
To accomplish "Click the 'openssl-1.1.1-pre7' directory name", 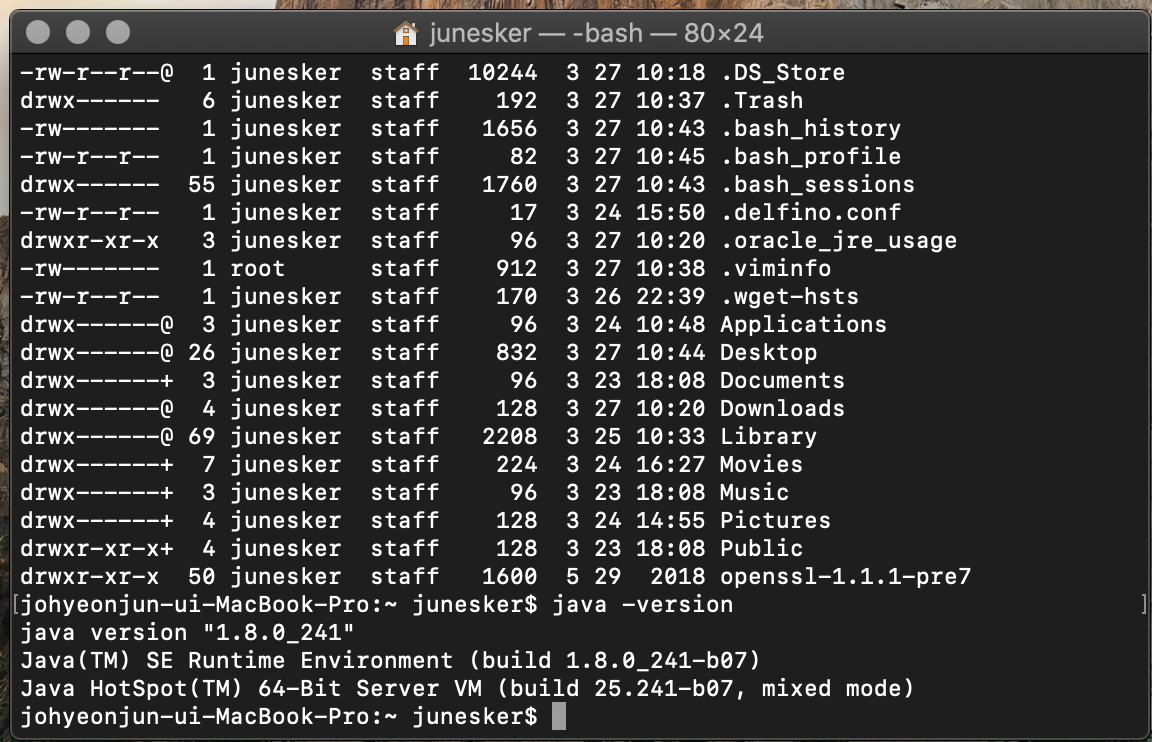I will coord(846,577).
